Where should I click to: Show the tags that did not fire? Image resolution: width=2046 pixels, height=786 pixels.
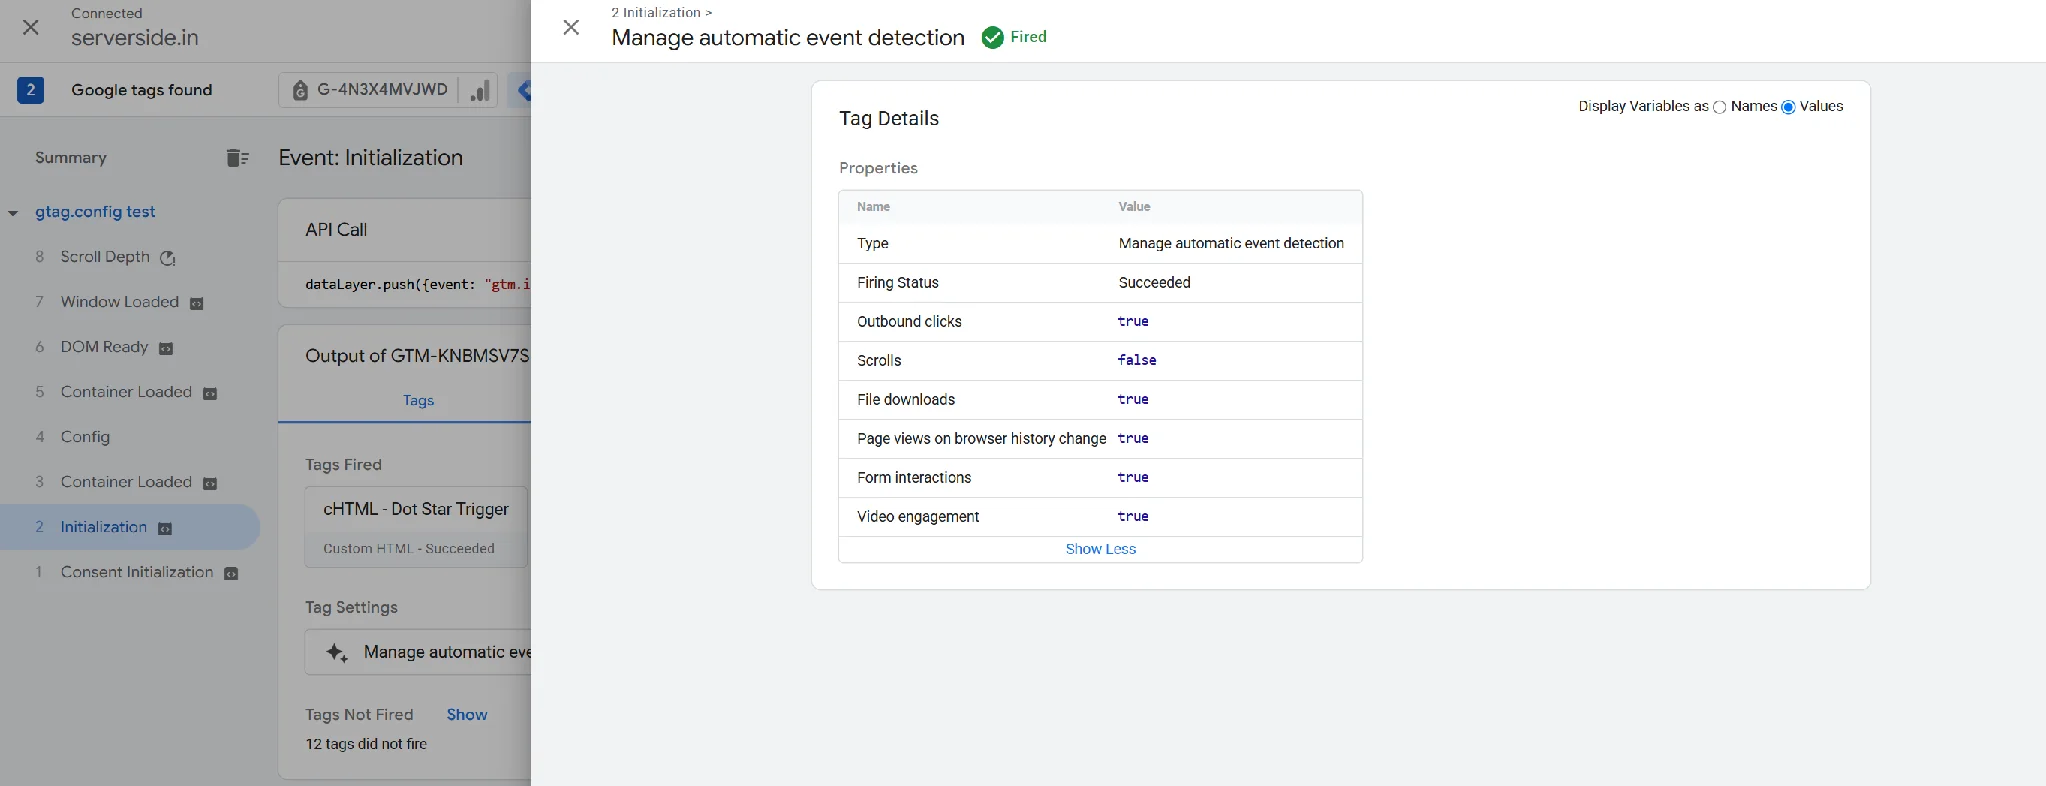467,714
